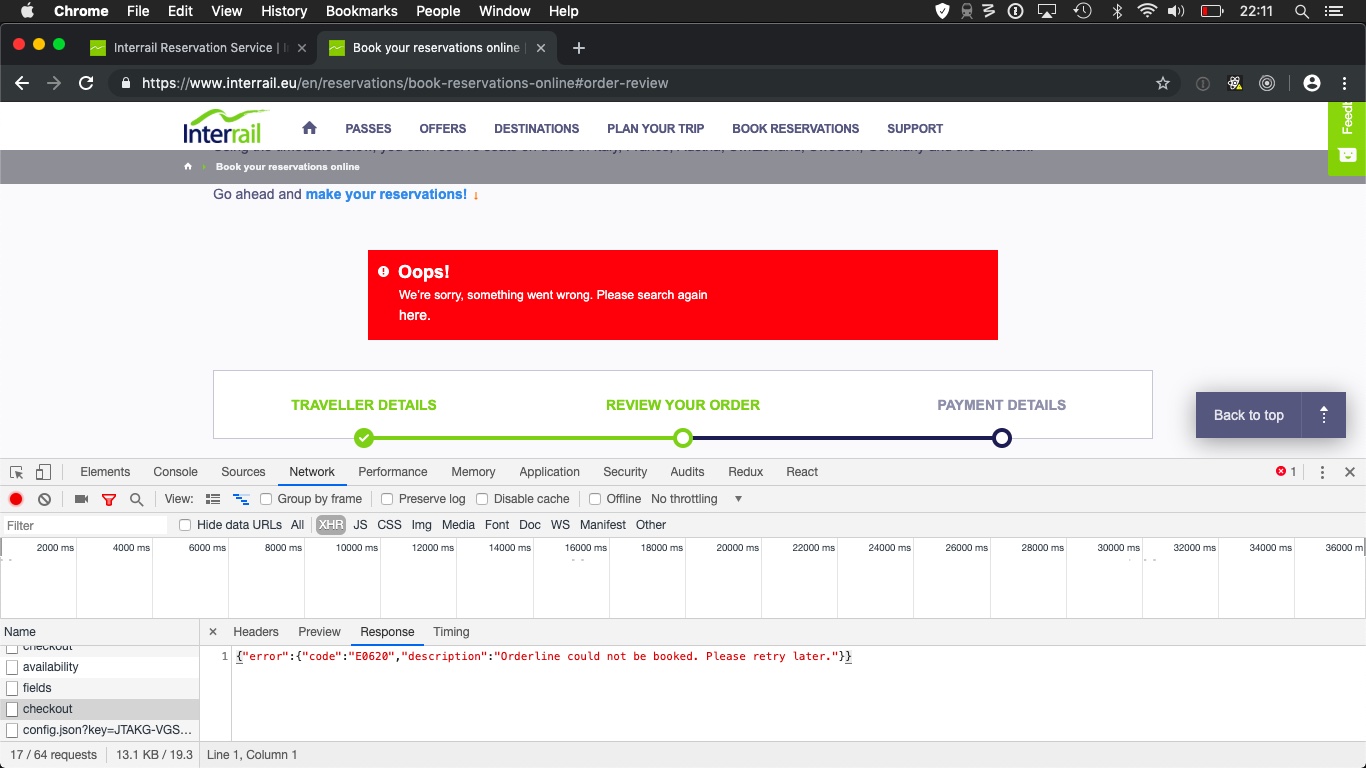Open the Chrome profile avatar icon
This screenshot has height=768, width=1366.
pyautogui.click(x=1312, y=83)
